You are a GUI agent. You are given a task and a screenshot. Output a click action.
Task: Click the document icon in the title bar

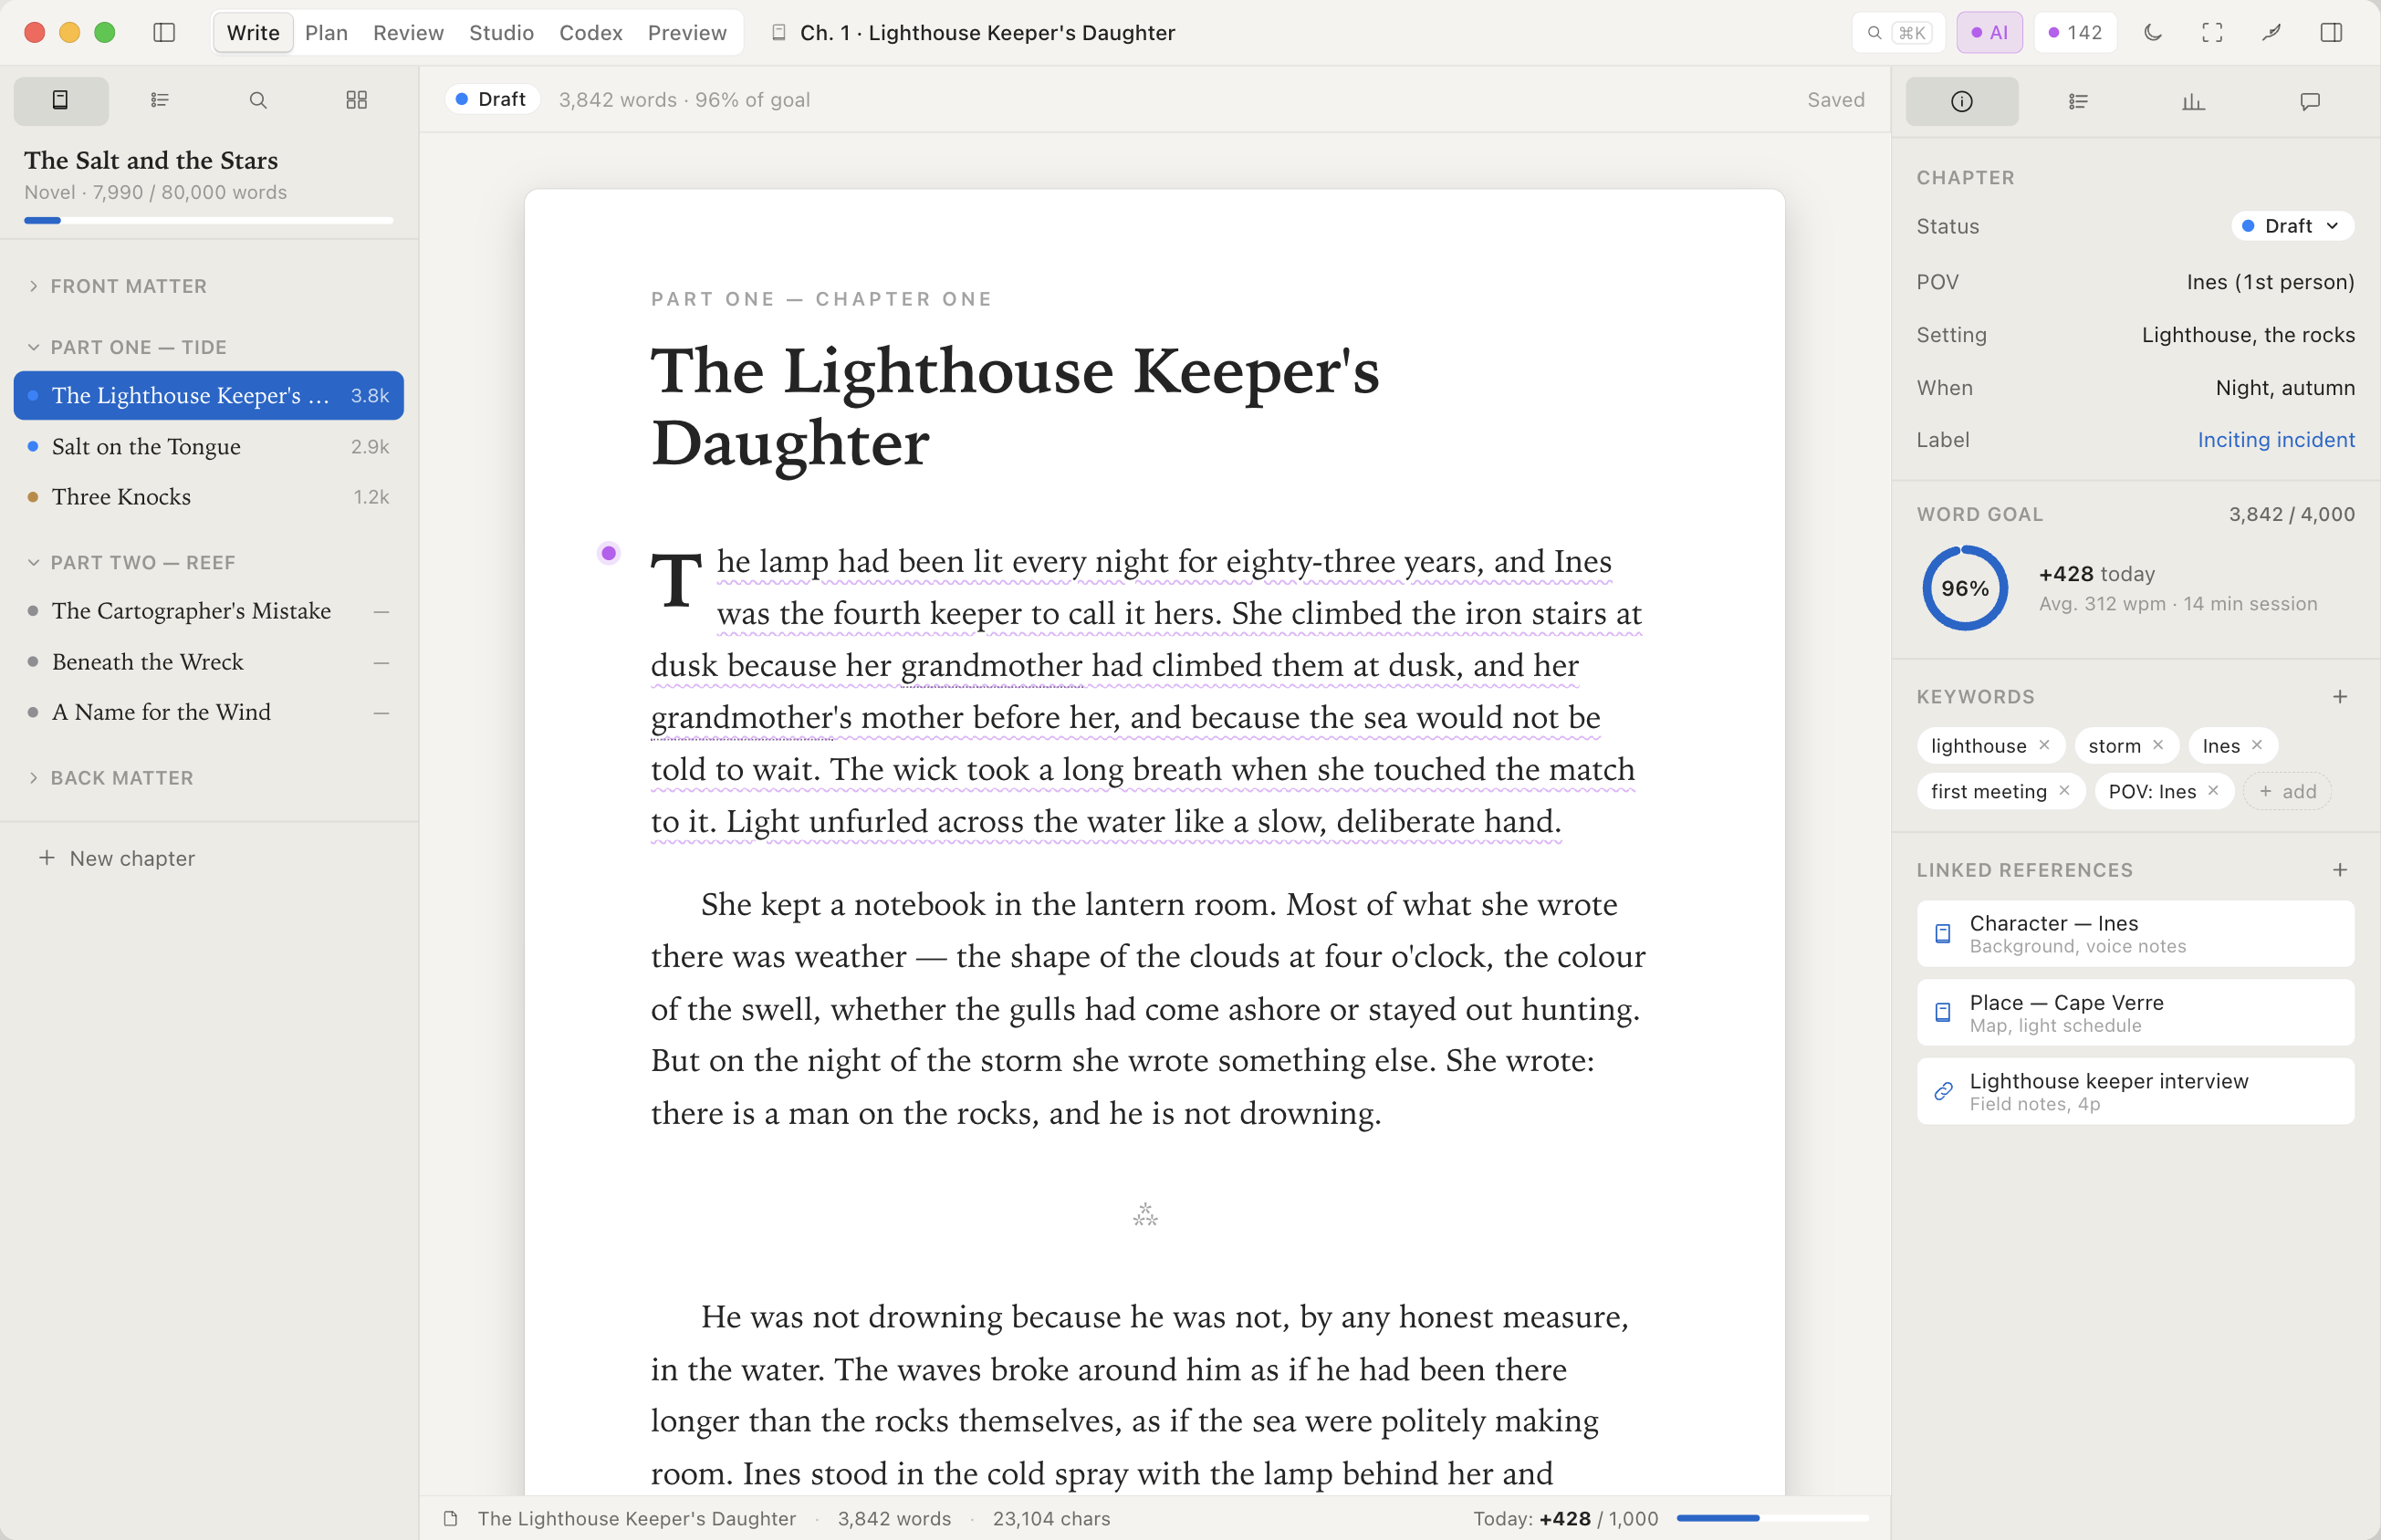tap(778, 32)
